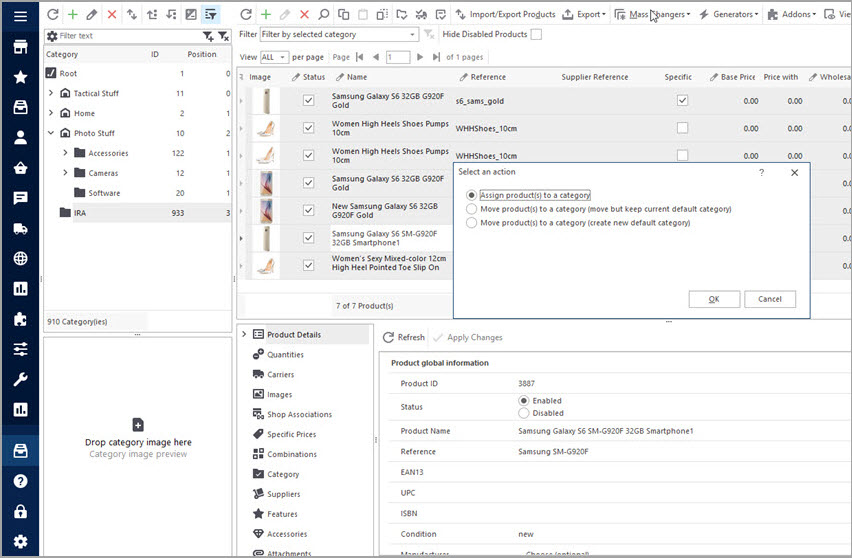Delete the selected product with the red X
The image size is (852, 558).
click(x=304, y=15)
